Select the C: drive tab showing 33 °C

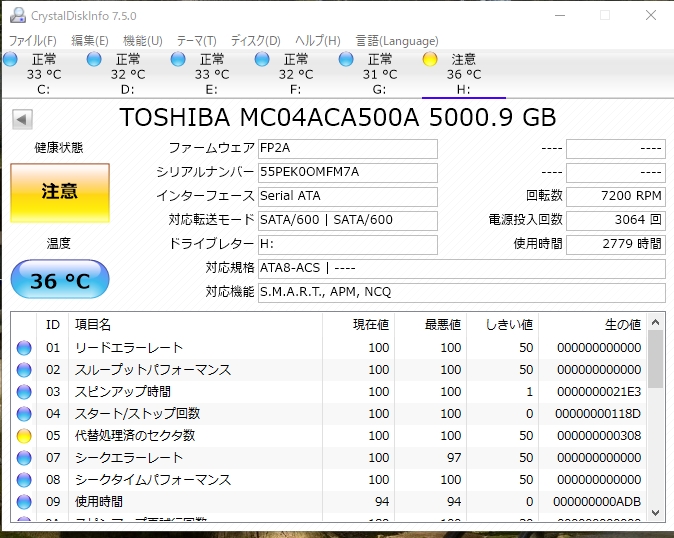pos(44,74)
